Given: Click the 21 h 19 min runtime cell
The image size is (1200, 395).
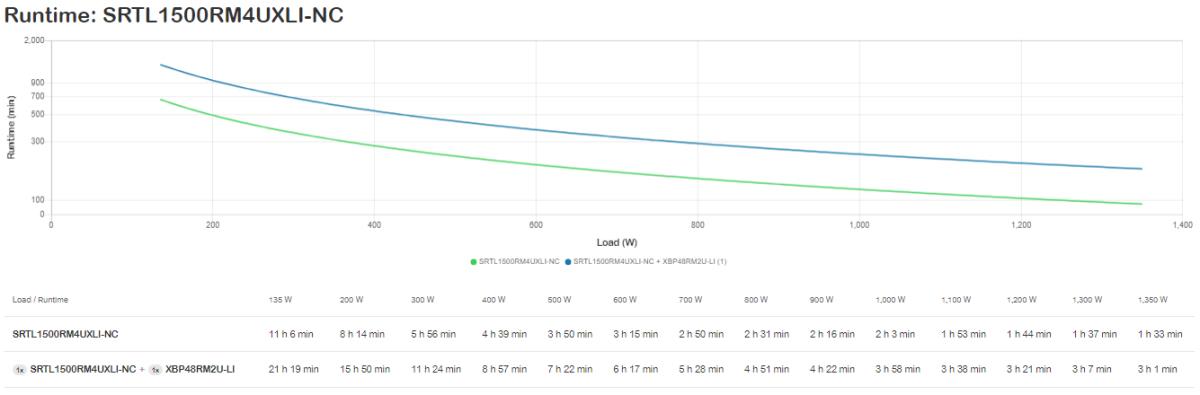Looking at the screenshot, I should pos(294,369).
